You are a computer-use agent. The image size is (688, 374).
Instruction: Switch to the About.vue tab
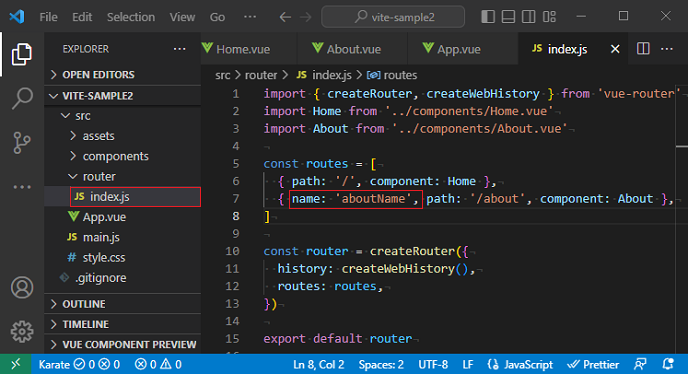[353, 49]
